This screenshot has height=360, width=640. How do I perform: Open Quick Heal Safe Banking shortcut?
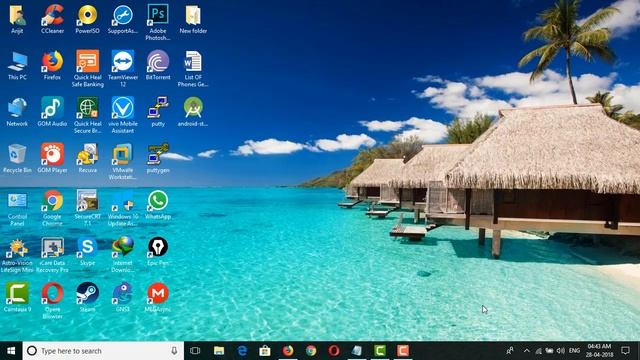(x=87, y=69)
